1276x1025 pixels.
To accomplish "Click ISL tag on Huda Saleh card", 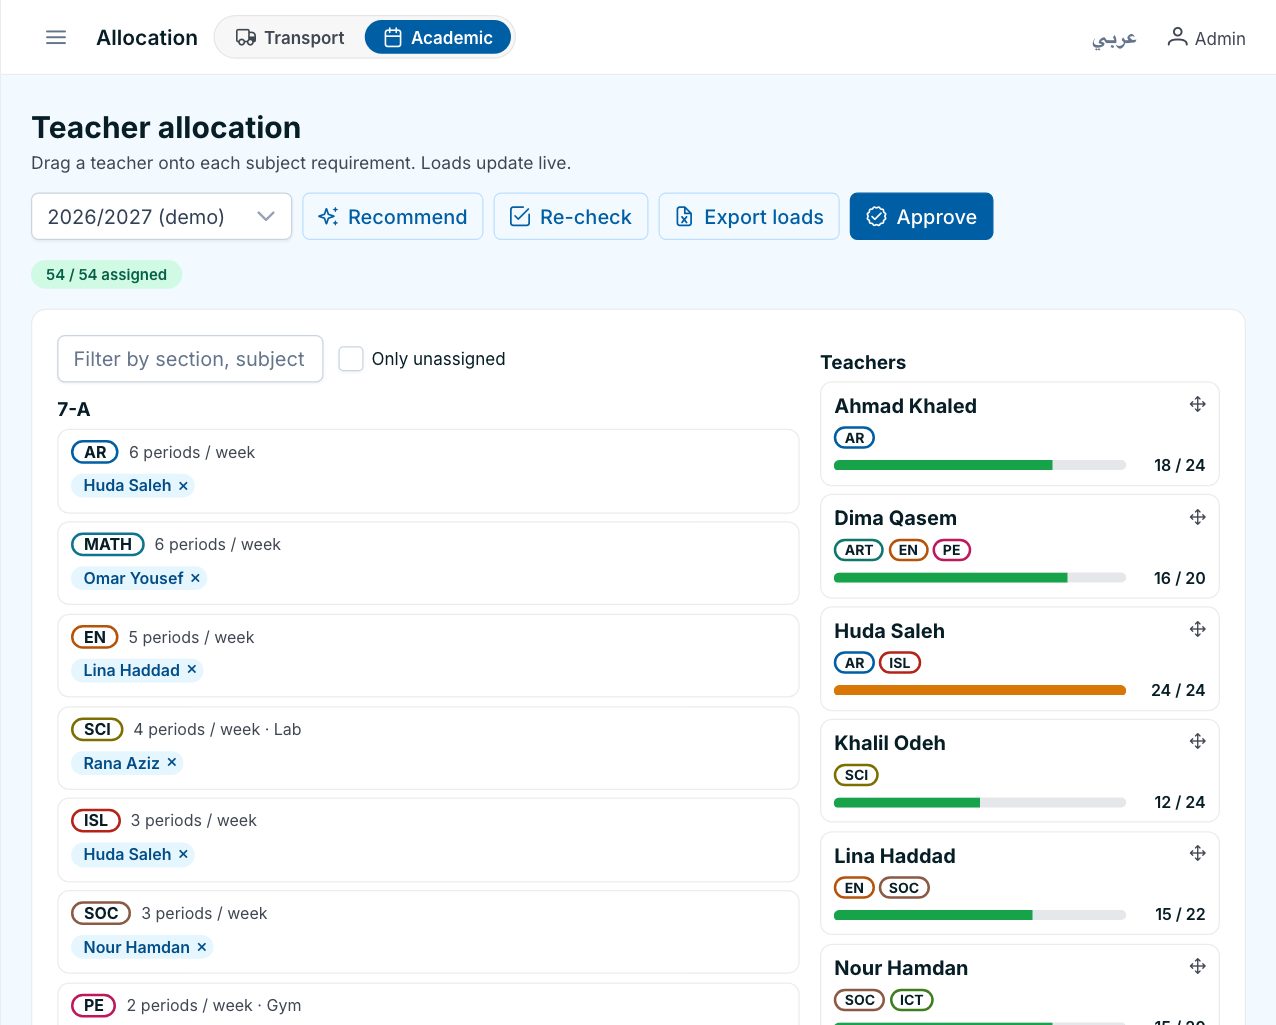I will pyautogui.click(x=900, y=663).
